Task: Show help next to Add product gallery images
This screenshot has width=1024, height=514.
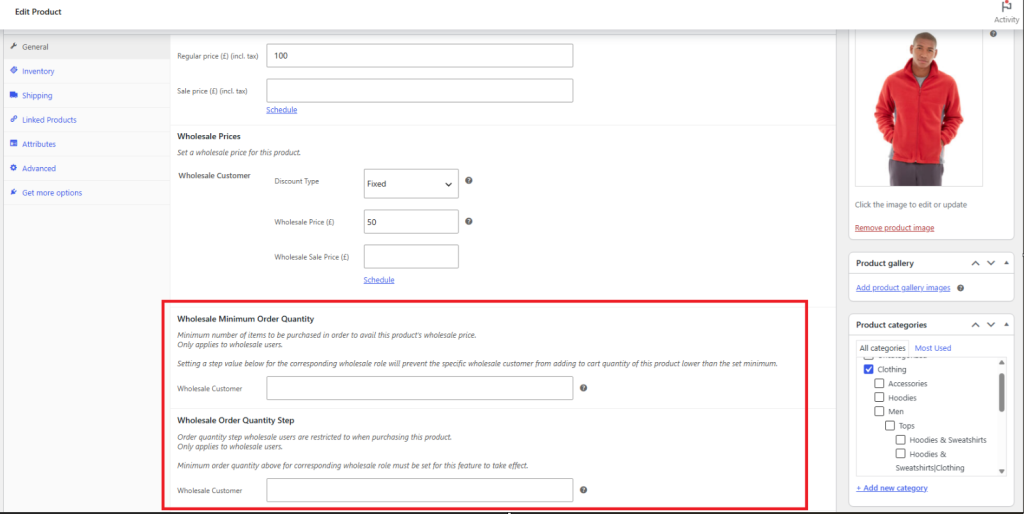Action: click(961, 288)
